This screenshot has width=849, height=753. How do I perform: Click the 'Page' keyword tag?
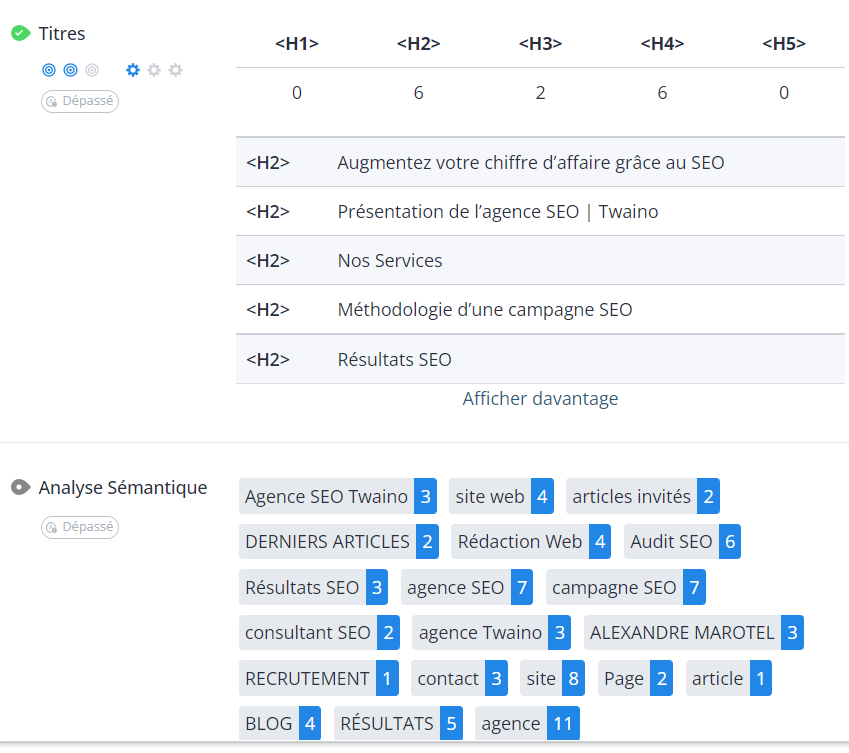pyautogui.click(x=635, y=678)
